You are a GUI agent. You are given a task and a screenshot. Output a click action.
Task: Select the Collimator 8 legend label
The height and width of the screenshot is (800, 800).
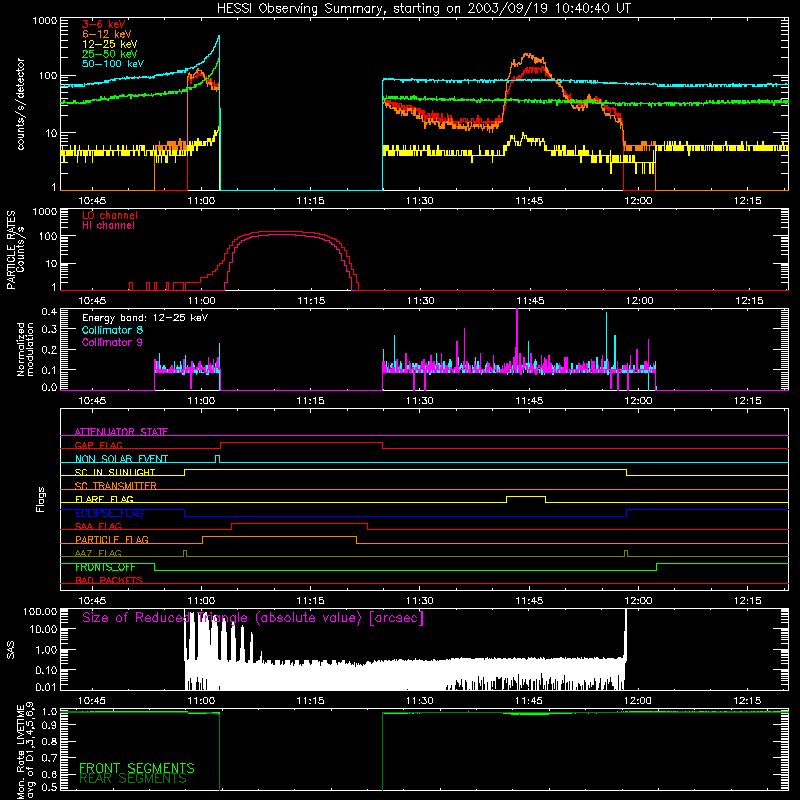(112, 330)
